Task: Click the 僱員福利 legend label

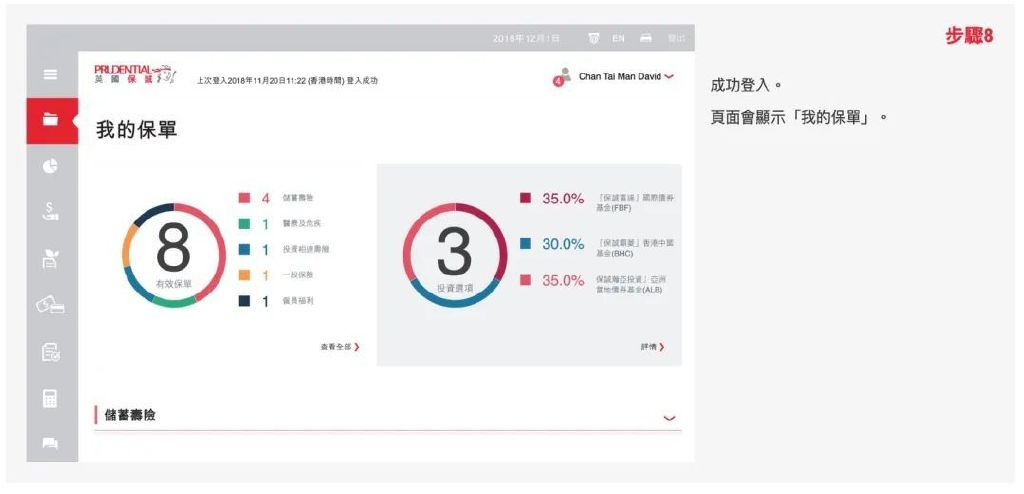Action: tap(298, 301)
